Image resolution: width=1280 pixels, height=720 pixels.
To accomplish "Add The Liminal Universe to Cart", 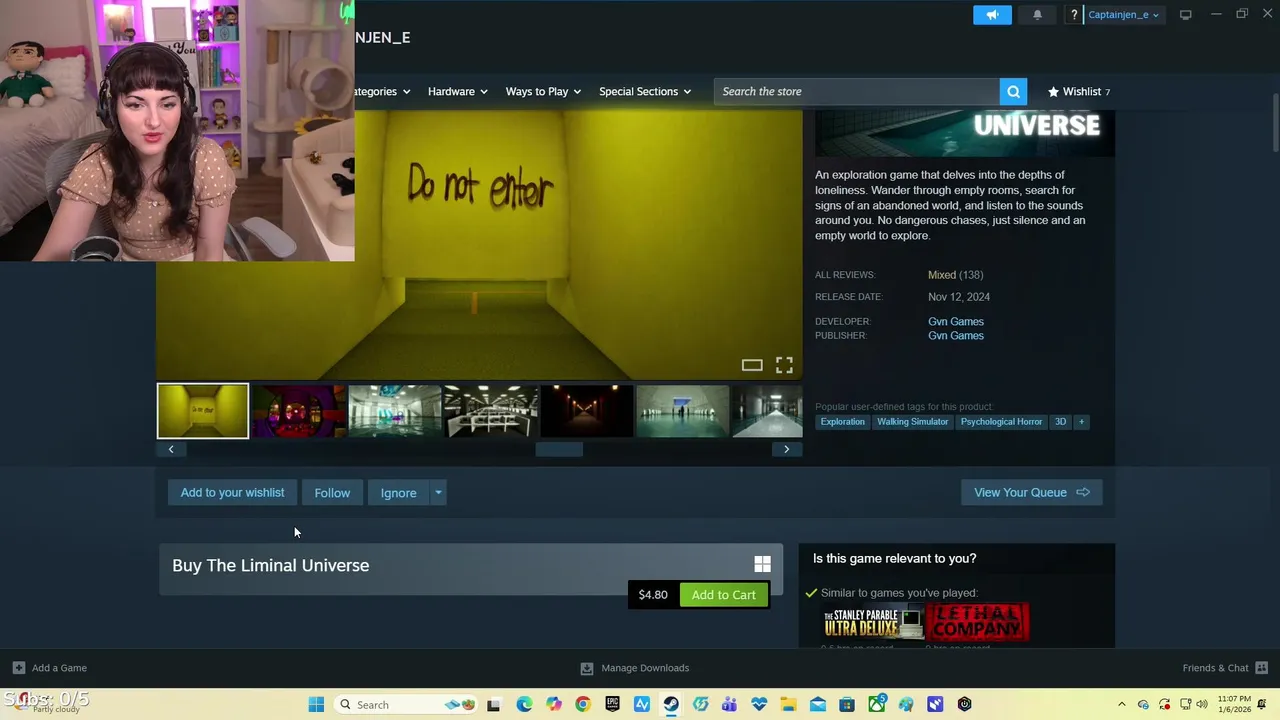I will coord(723,595).
